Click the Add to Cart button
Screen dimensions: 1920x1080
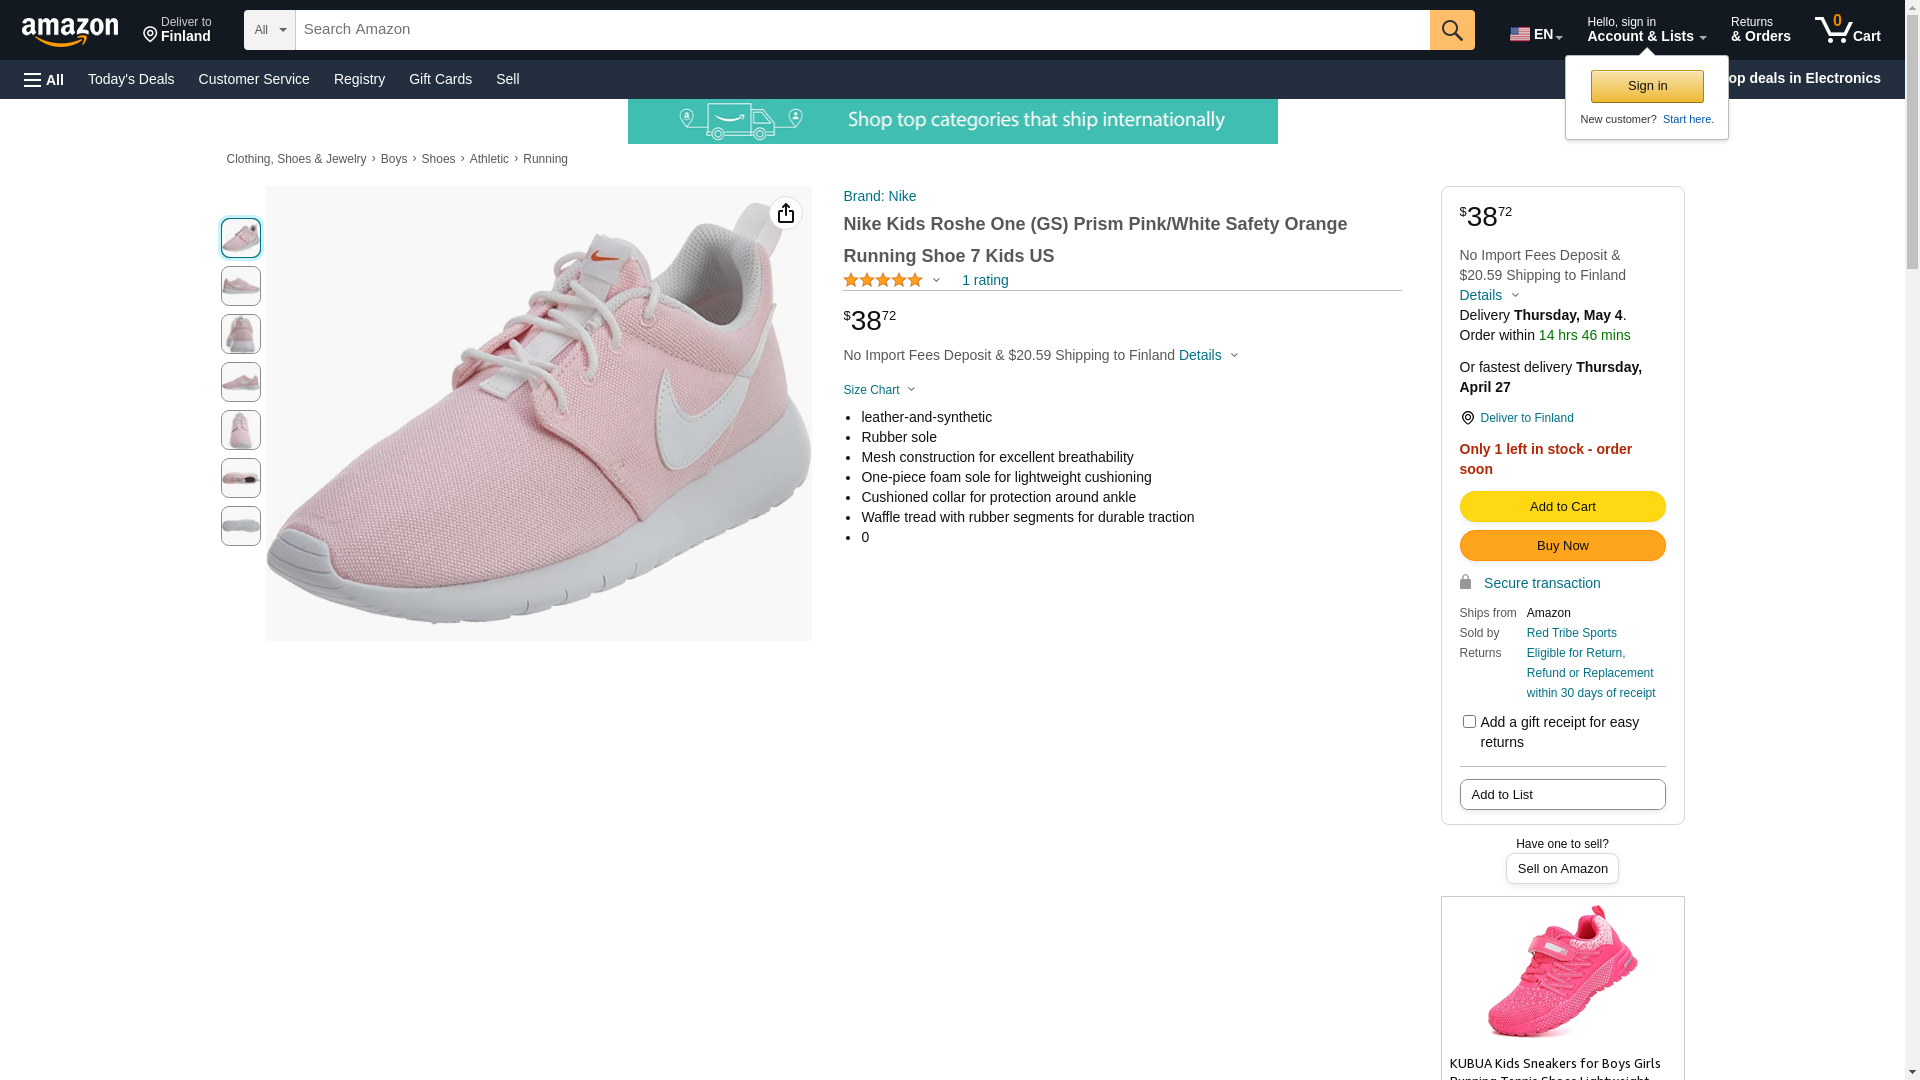[x=1561, y=507]
